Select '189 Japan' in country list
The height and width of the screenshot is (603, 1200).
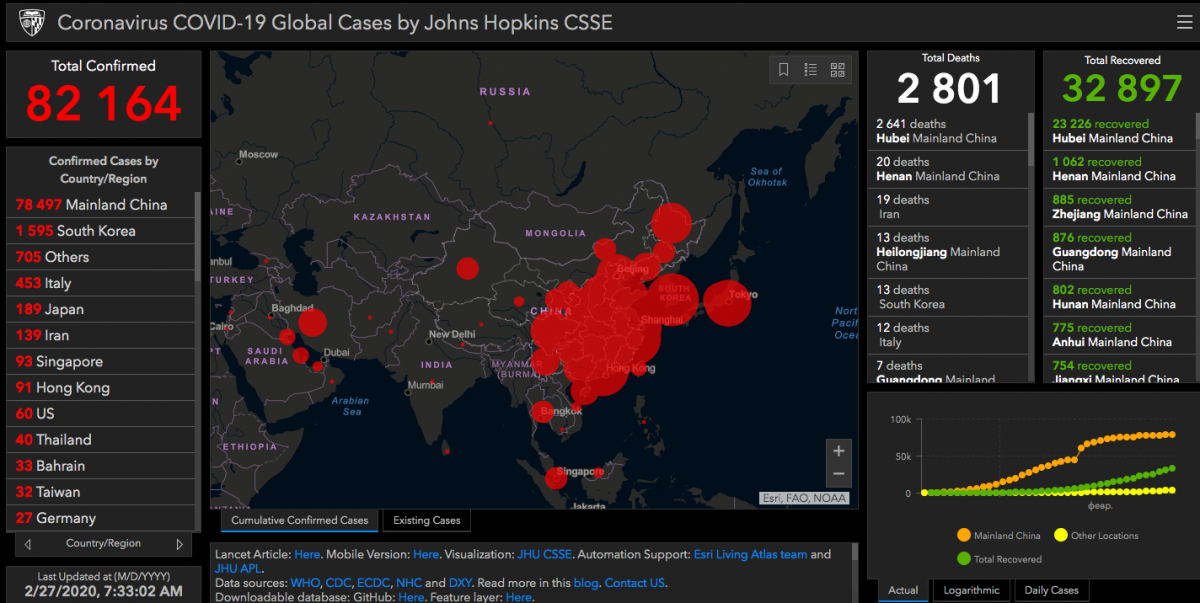(x=100, y=309)
